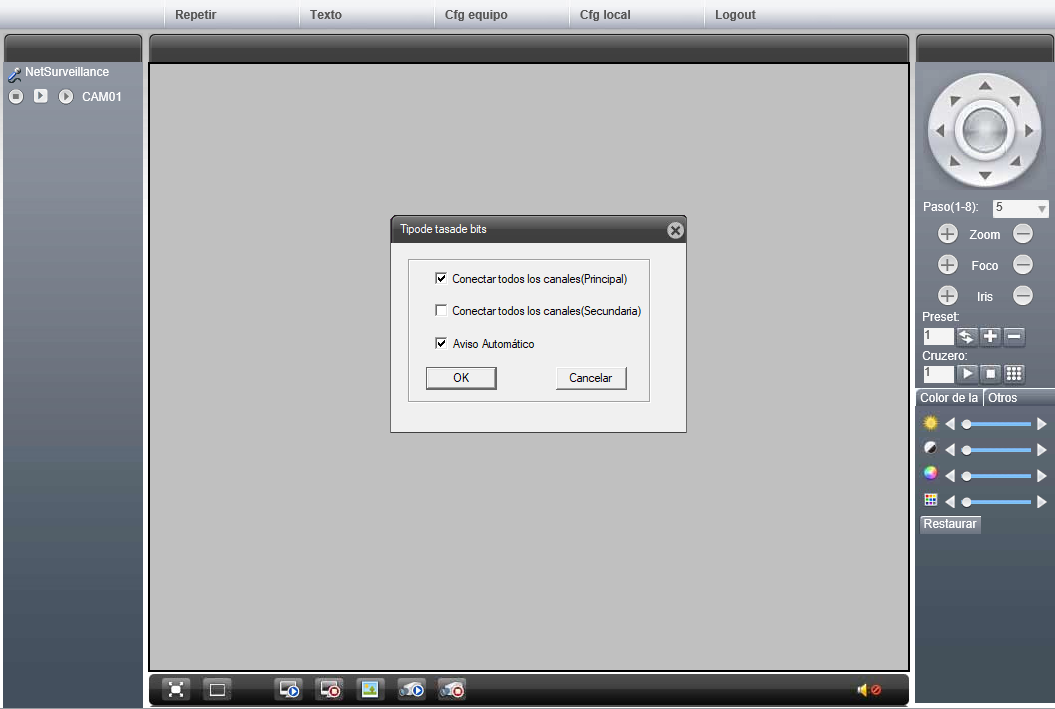Click the Zoom plus button
Viewport: 1055px width, 709px height.
point(947,235)
